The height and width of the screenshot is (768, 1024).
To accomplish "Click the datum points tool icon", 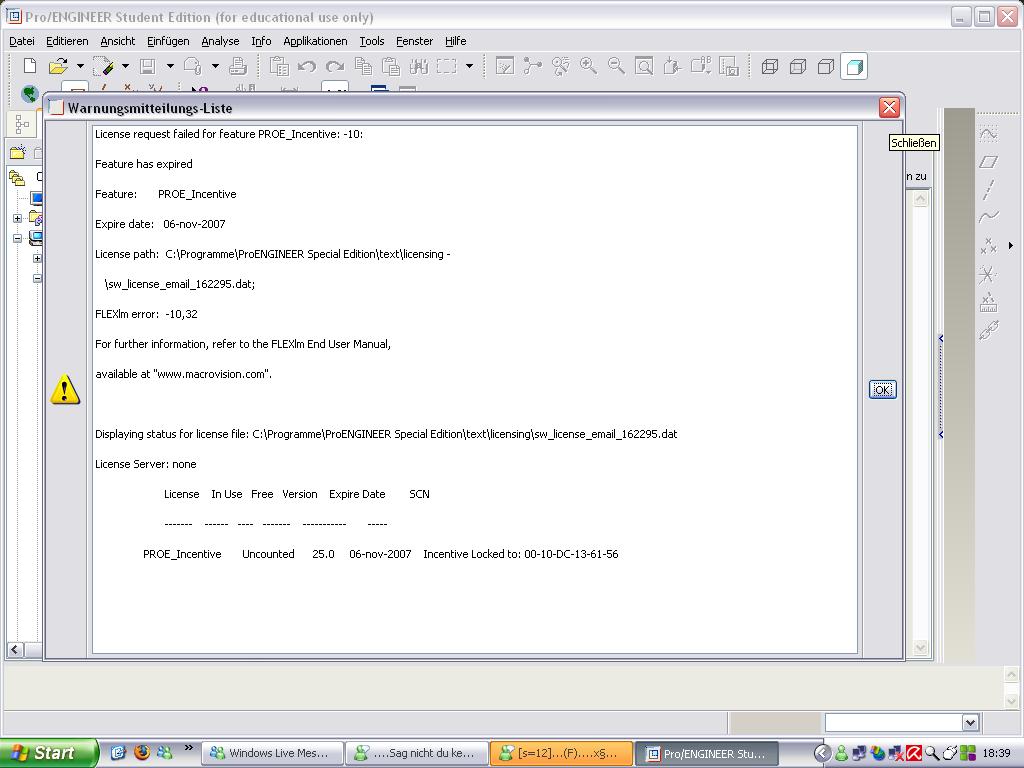I will (x=989, y=246).
